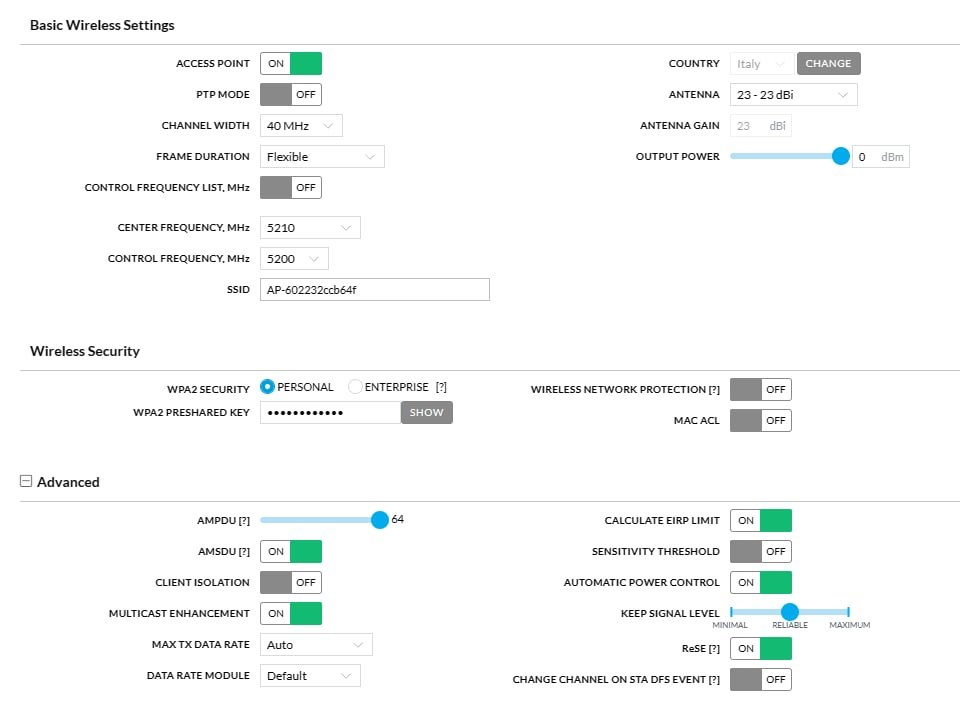The width and height of the screenshot is (971, 718).
Task: Click the help icon beside AMPDU
Action: 244,521
